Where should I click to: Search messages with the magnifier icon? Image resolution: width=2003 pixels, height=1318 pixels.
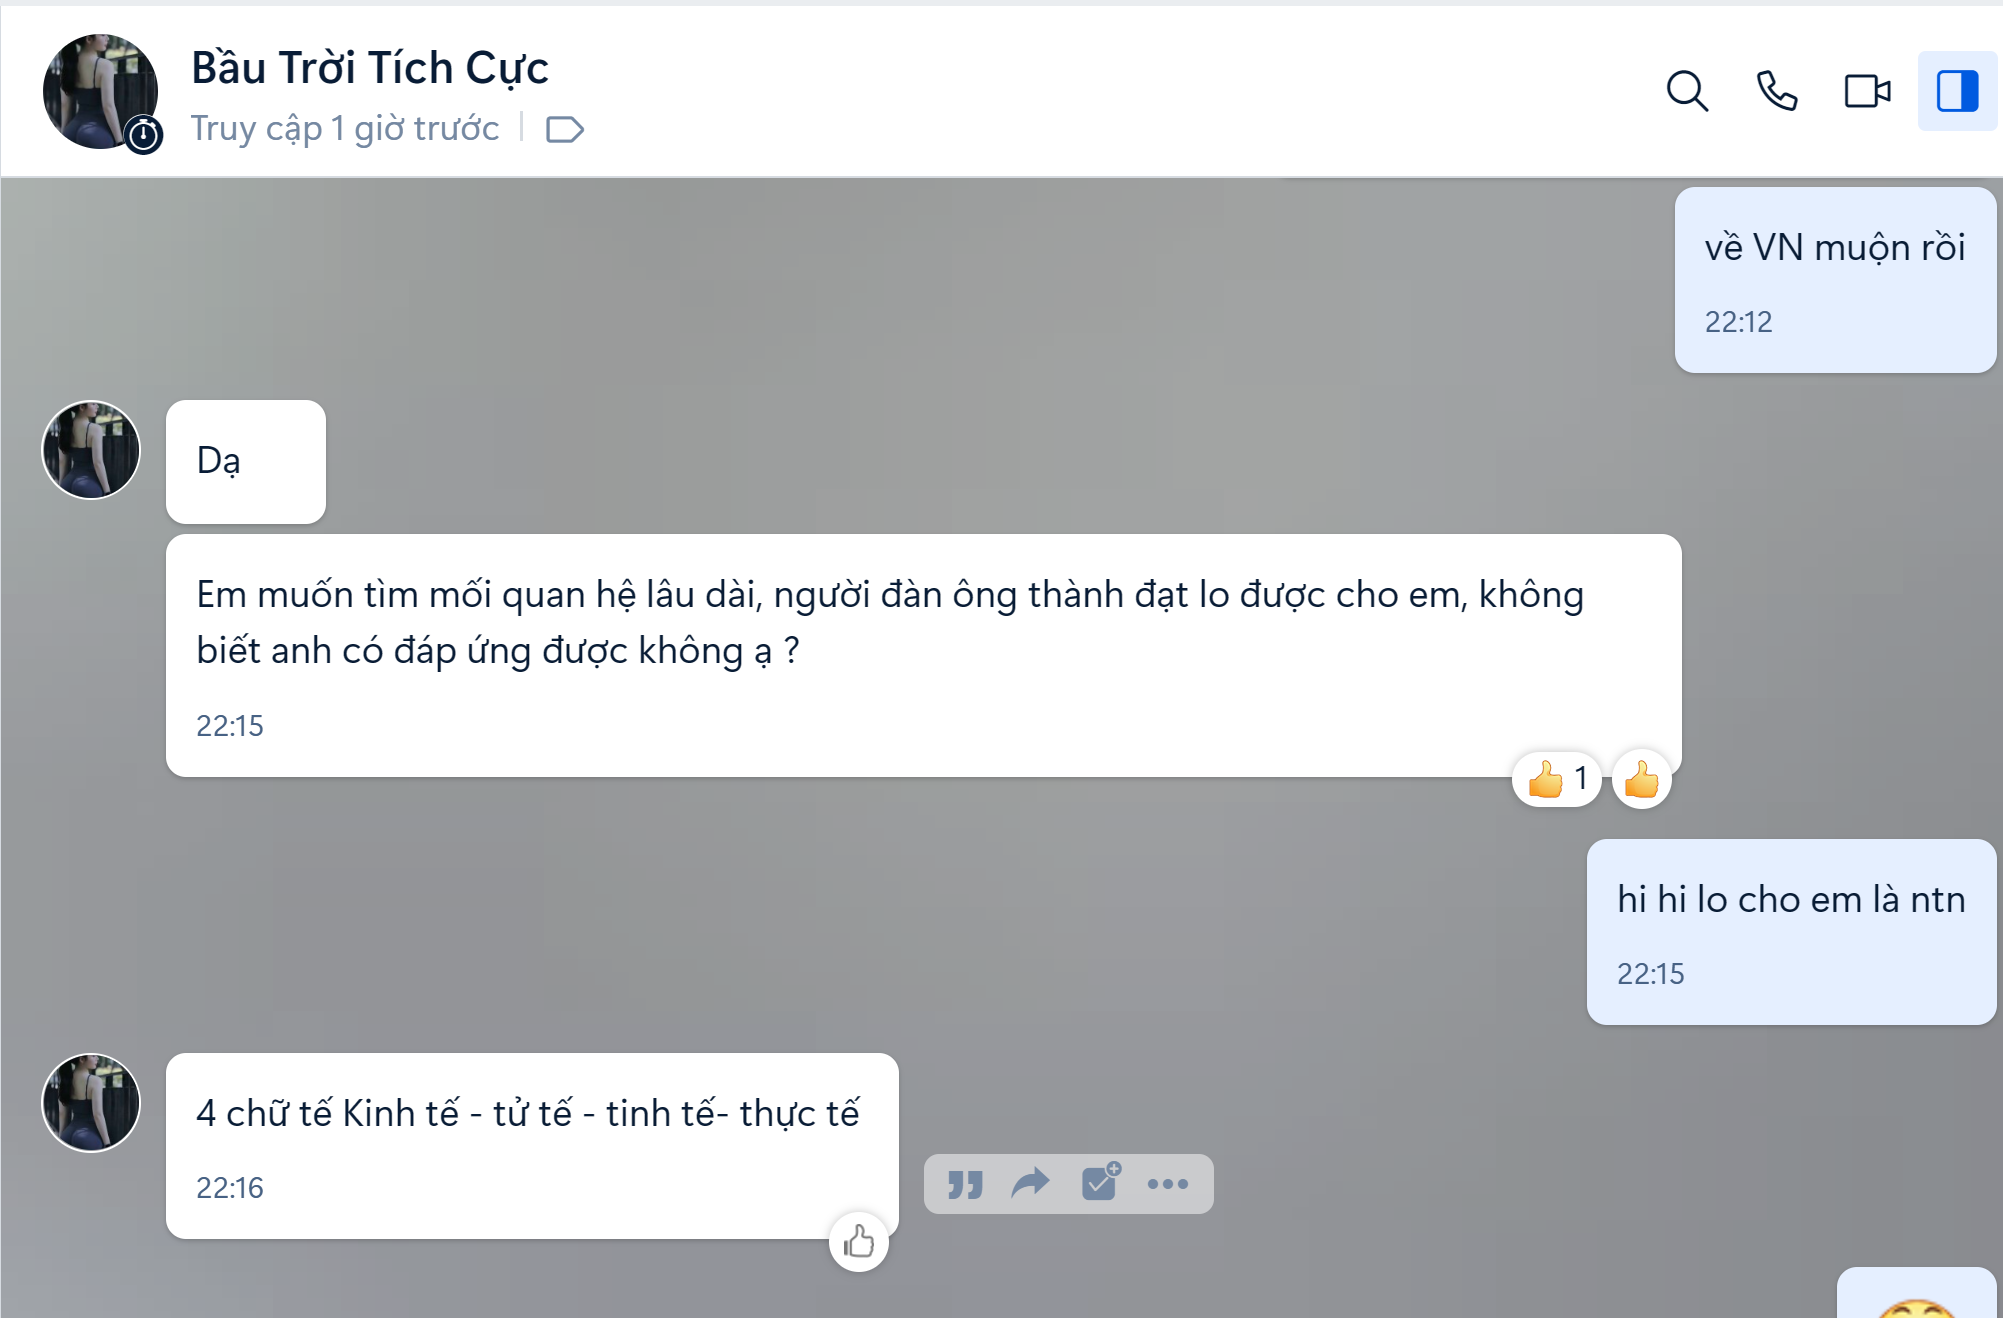click(x=1687, y=91)
